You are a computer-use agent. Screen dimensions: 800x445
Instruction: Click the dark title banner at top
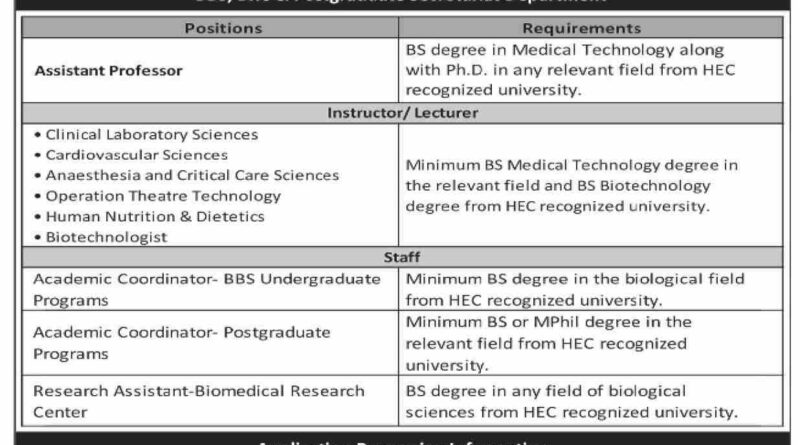(400, 5)
